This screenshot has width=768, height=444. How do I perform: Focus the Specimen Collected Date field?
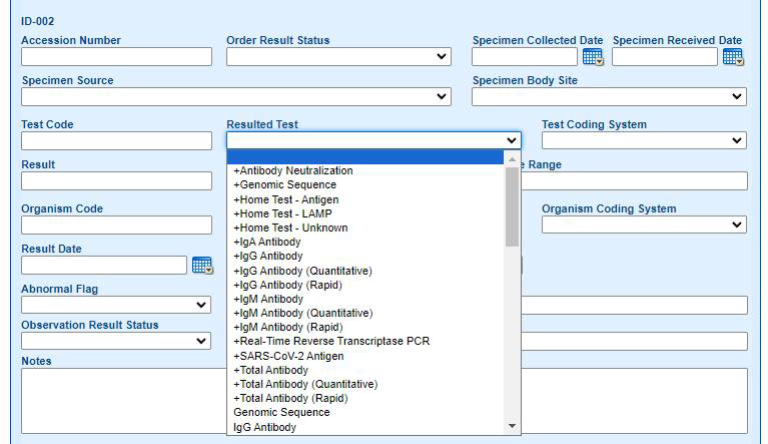[525, 56]
